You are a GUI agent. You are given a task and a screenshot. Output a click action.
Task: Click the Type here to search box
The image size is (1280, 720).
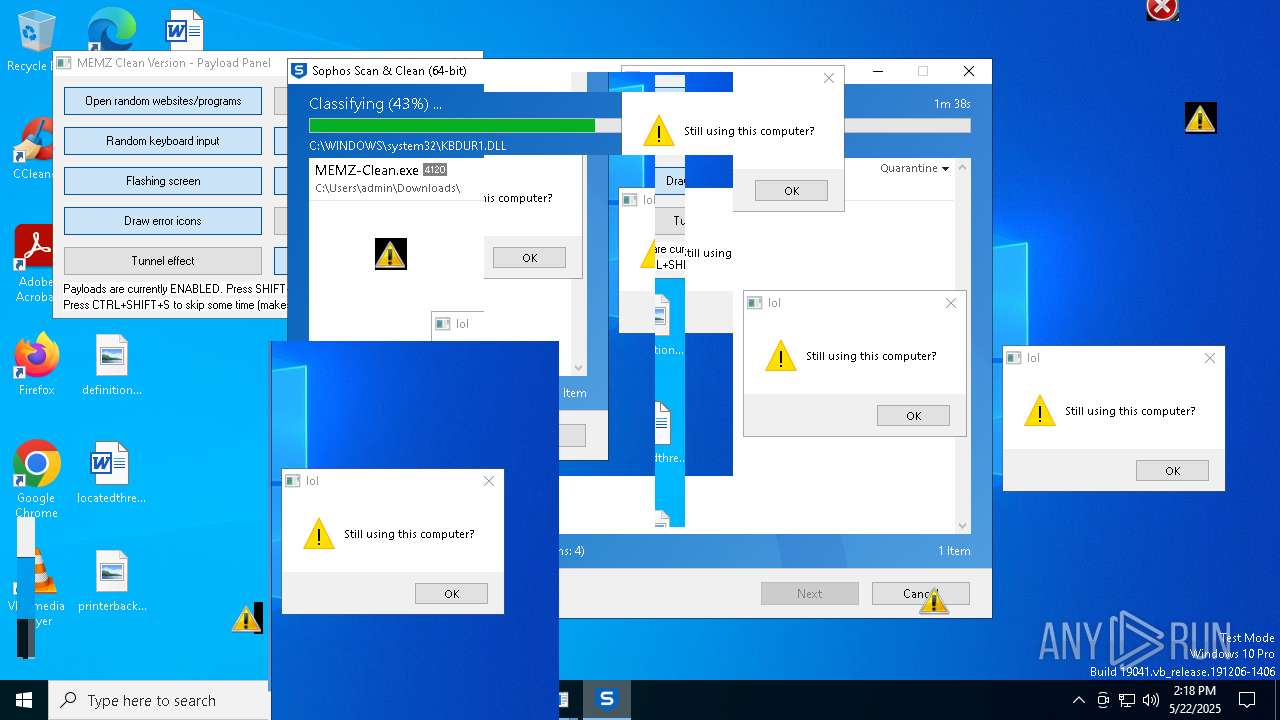coord(160,700)
